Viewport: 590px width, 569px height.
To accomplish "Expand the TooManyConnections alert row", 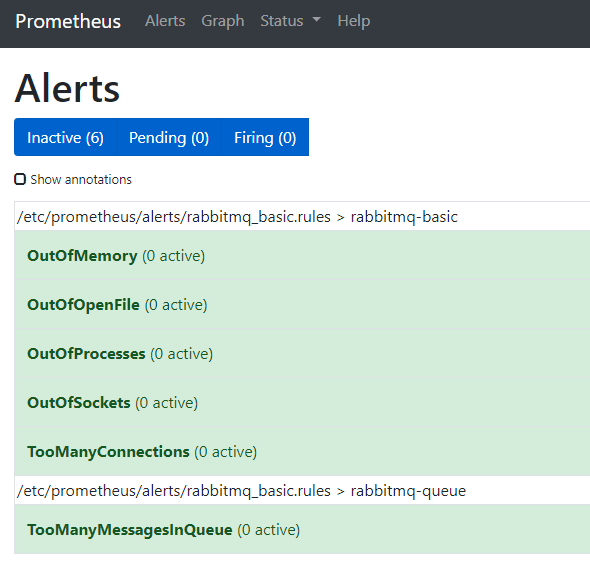I will click(x=302, y=451).
